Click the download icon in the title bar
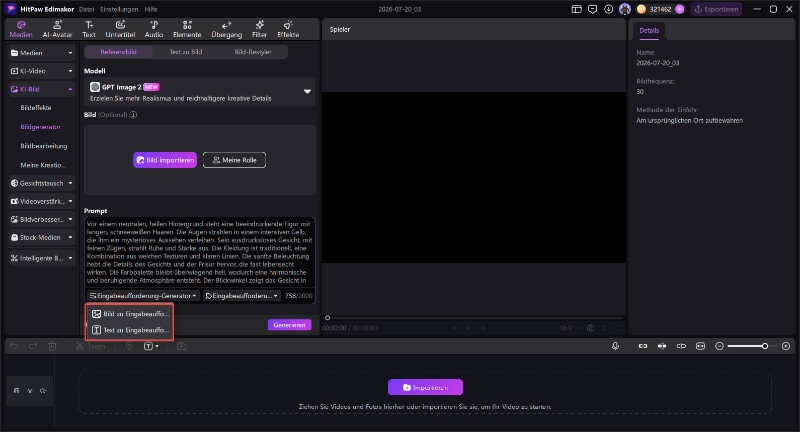Screen dimensions: 800x432 coord(609,9)
